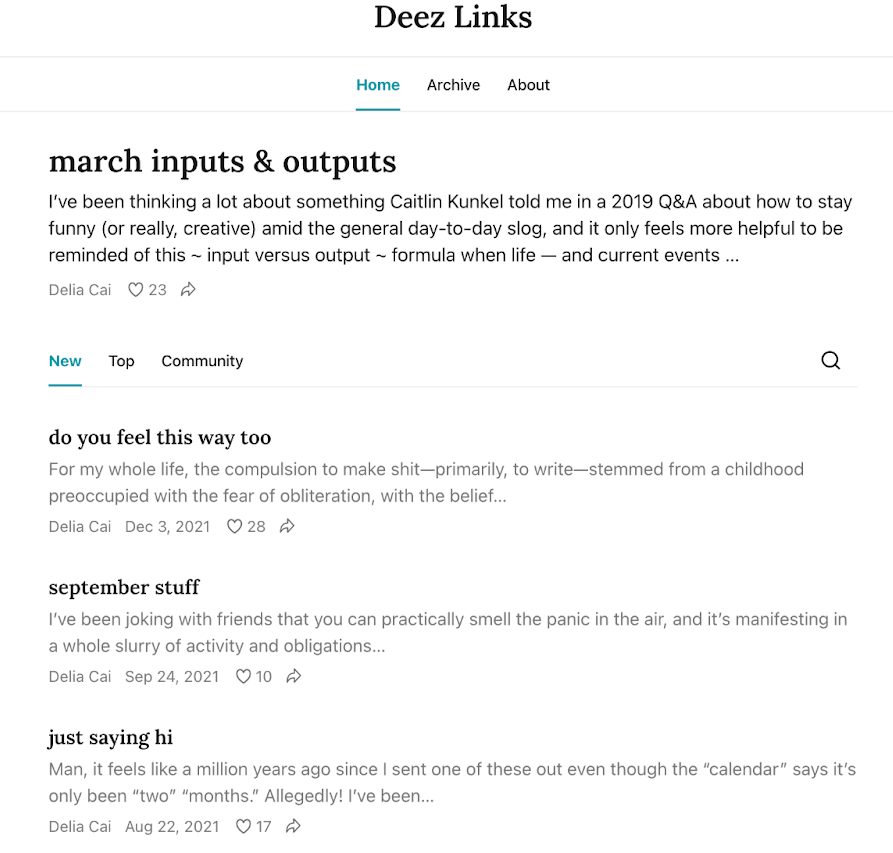Viewport: 893px width, 853px height.
Task: Click the Deez Links site title
Action: pos(453,17)
